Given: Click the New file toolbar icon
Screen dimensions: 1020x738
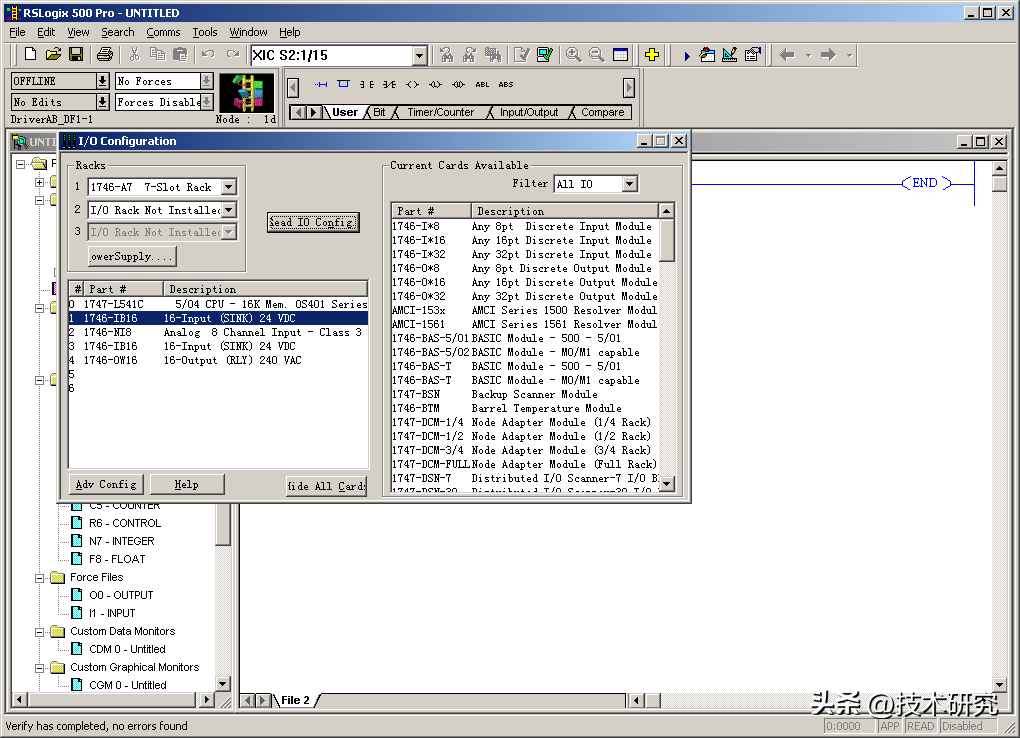Looking at the screenshot, I should [30, 55].
